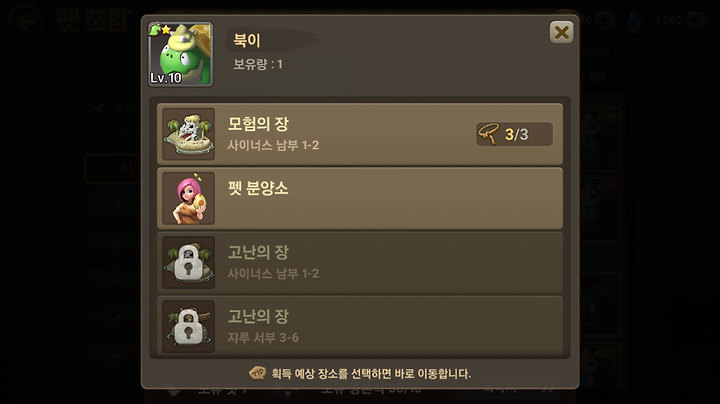Click locked 고난의 장 사이너스 남부 padlock icon
Screen dimensions: 720x404
[189, 263]
